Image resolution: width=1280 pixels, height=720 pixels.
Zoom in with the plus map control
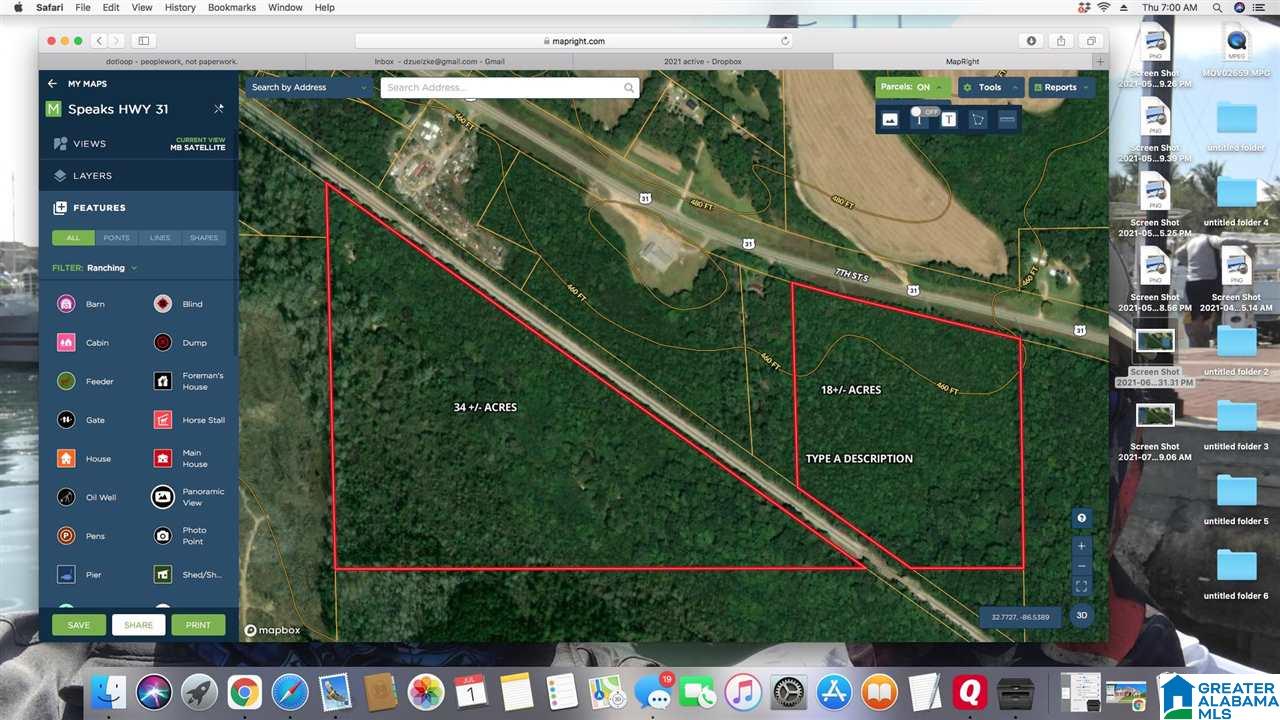point(1081,547)
